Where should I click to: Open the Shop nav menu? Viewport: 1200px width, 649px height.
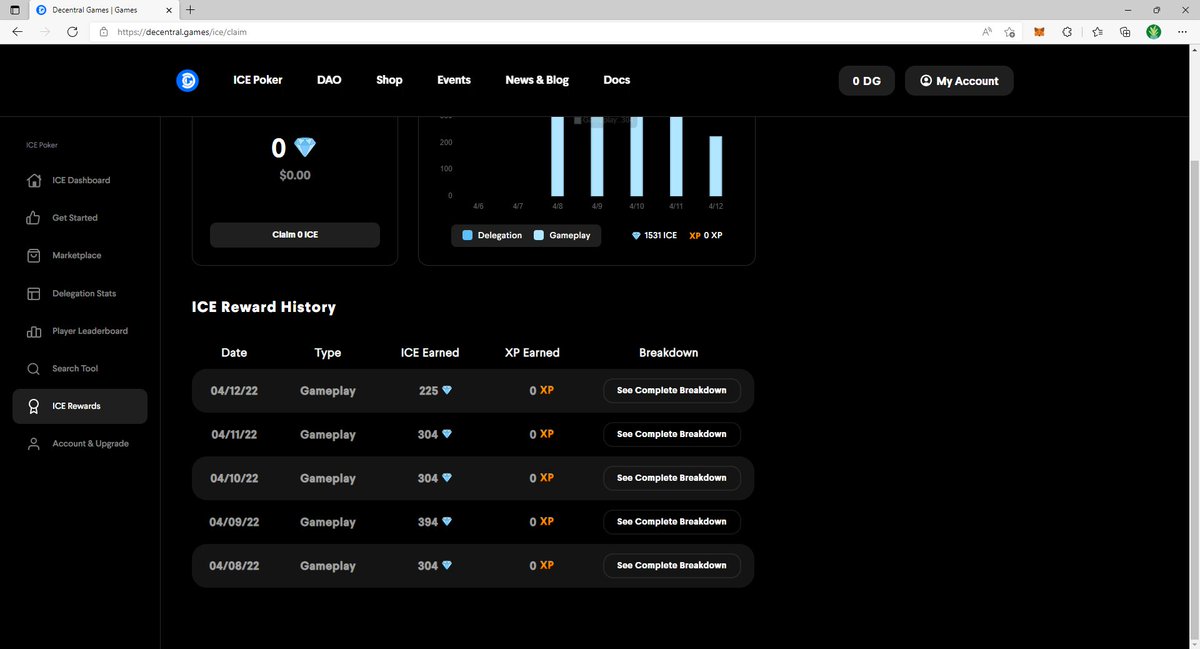(x=389, y=80)
